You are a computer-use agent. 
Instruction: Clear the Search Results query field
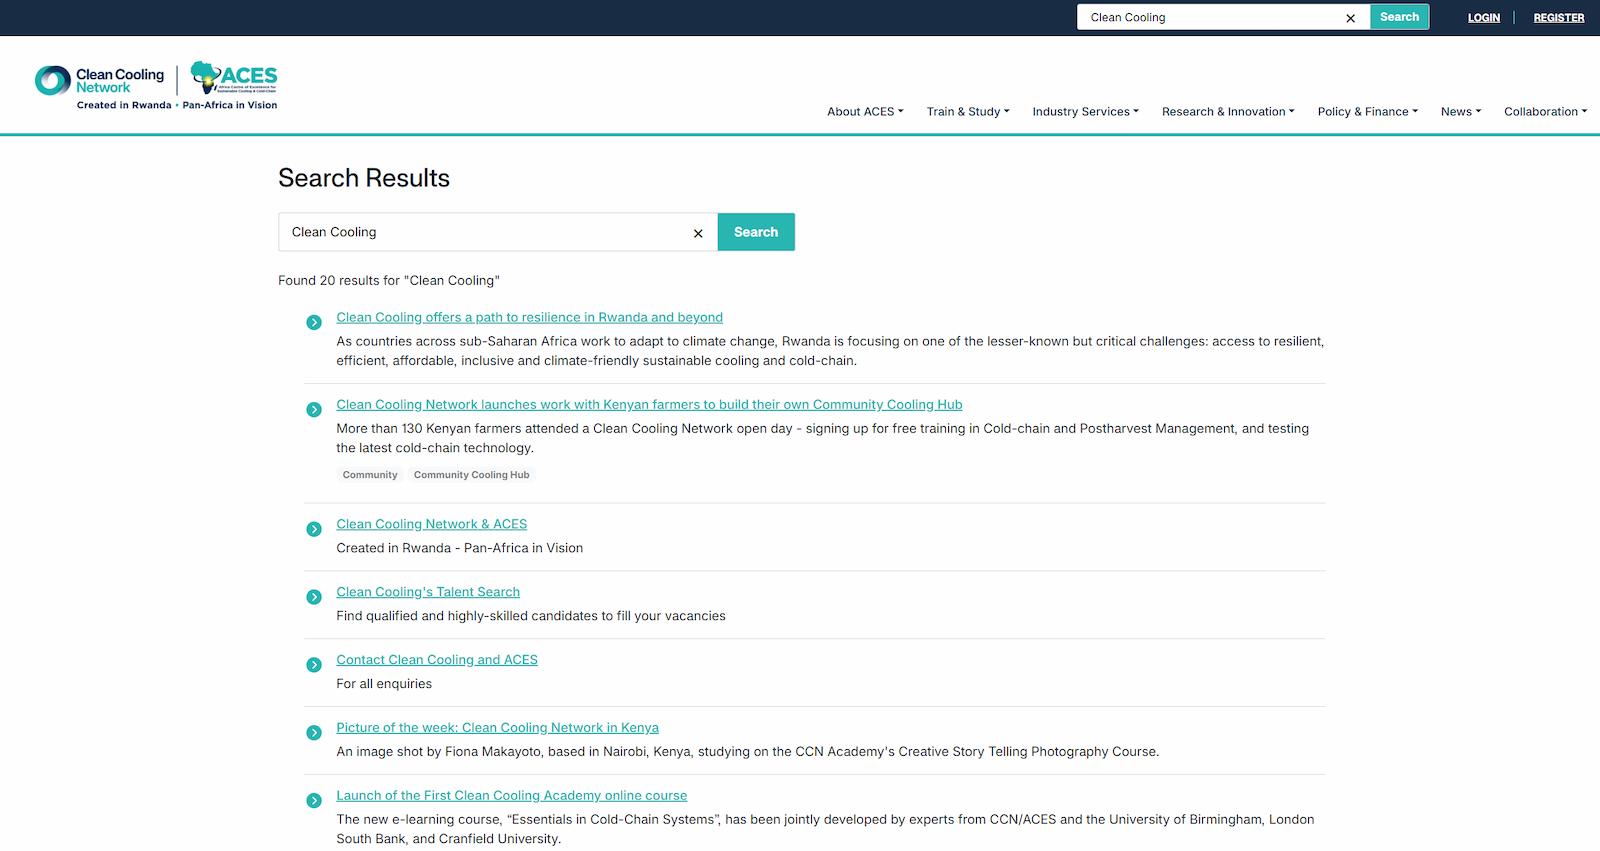698,233
